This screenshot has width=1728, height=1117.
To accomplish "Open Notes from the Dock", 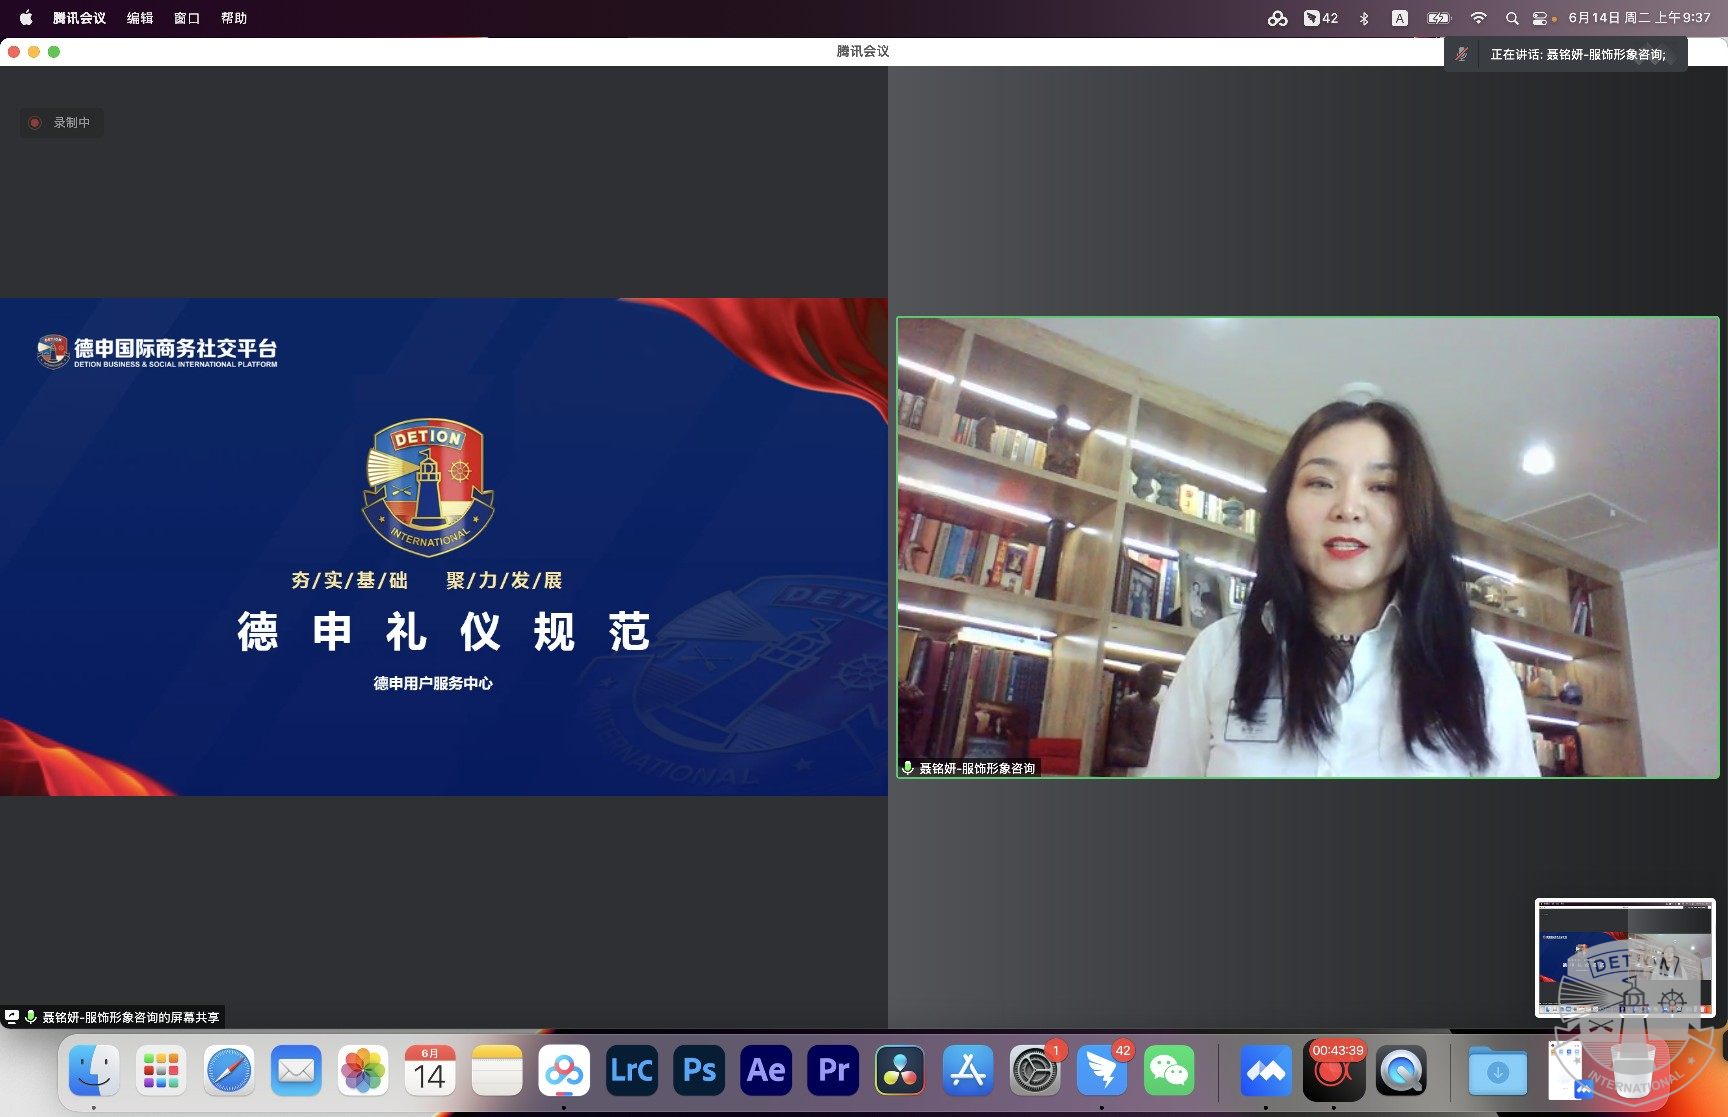I will 497,1071.
